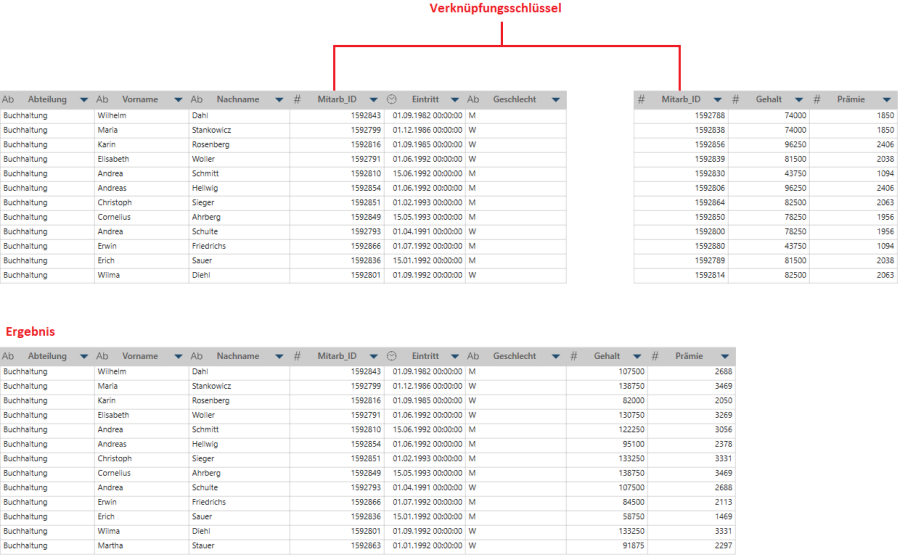Select the Mitarb_ID column header in Ergebnis table
The image size is (900, 557).
click(x=337, y=356)
